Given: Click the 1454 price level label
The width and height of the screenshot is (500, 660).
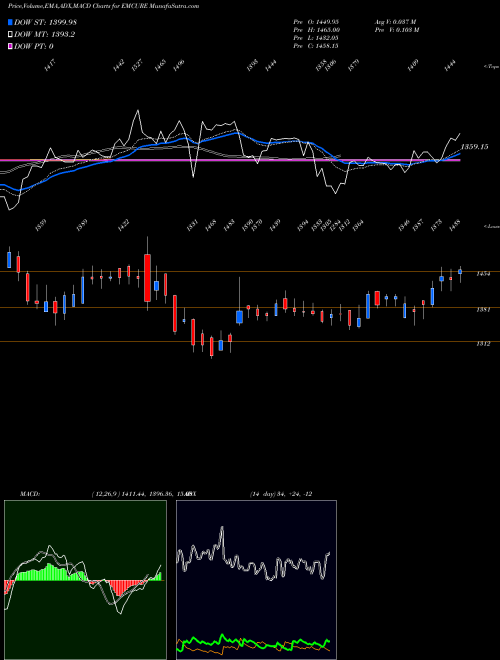Looking at the screenshot, I should pyautogui.click(x=483, y=274).
